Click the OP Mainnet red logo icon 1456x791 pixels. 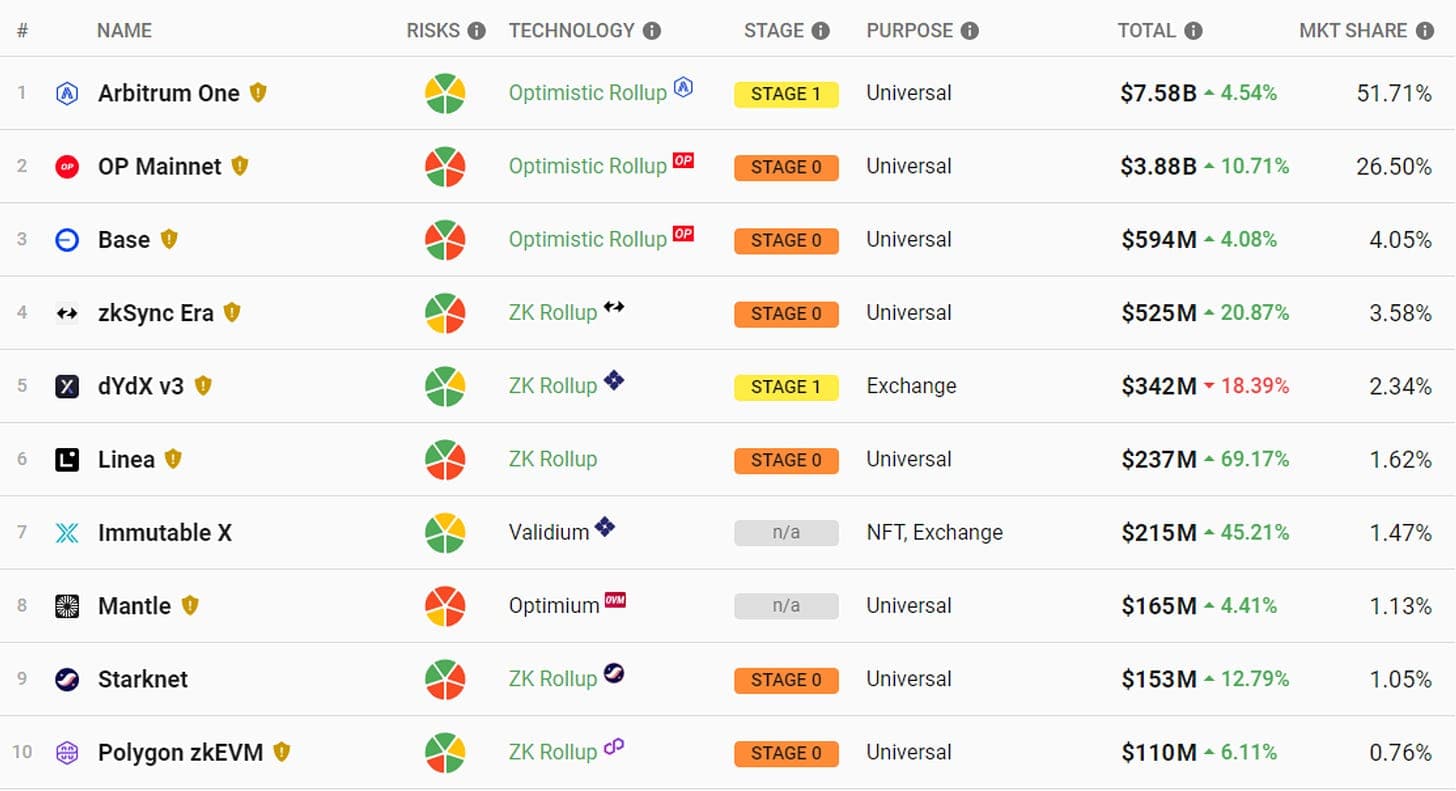point(67,167)
